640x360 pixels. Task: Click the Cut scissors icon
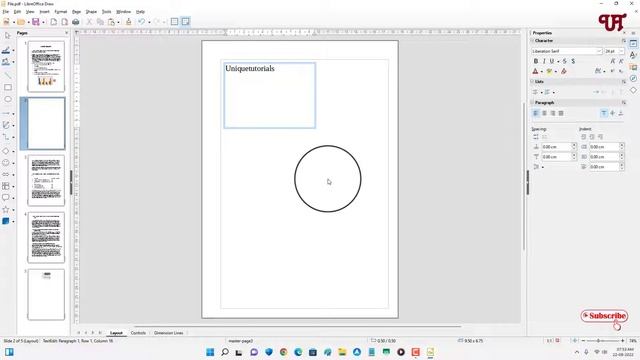[x=89, y=22]
